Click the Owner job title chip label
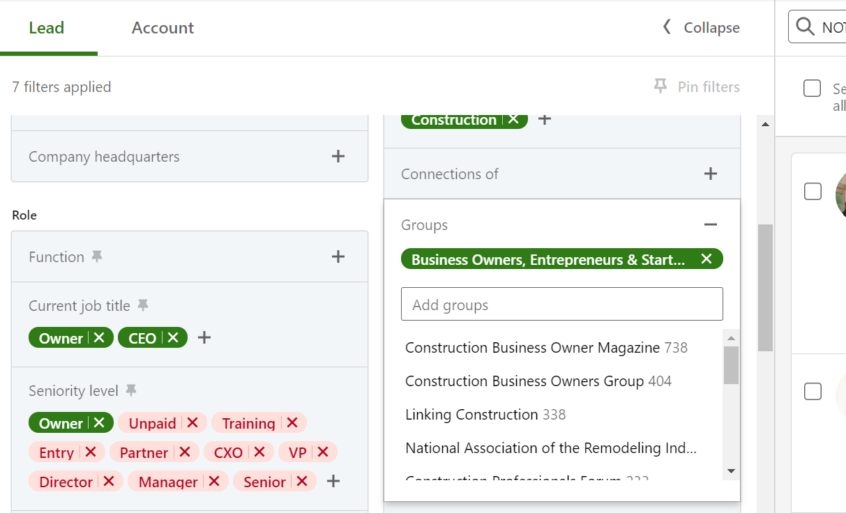The image size is (846, 513). coord(60,338)
